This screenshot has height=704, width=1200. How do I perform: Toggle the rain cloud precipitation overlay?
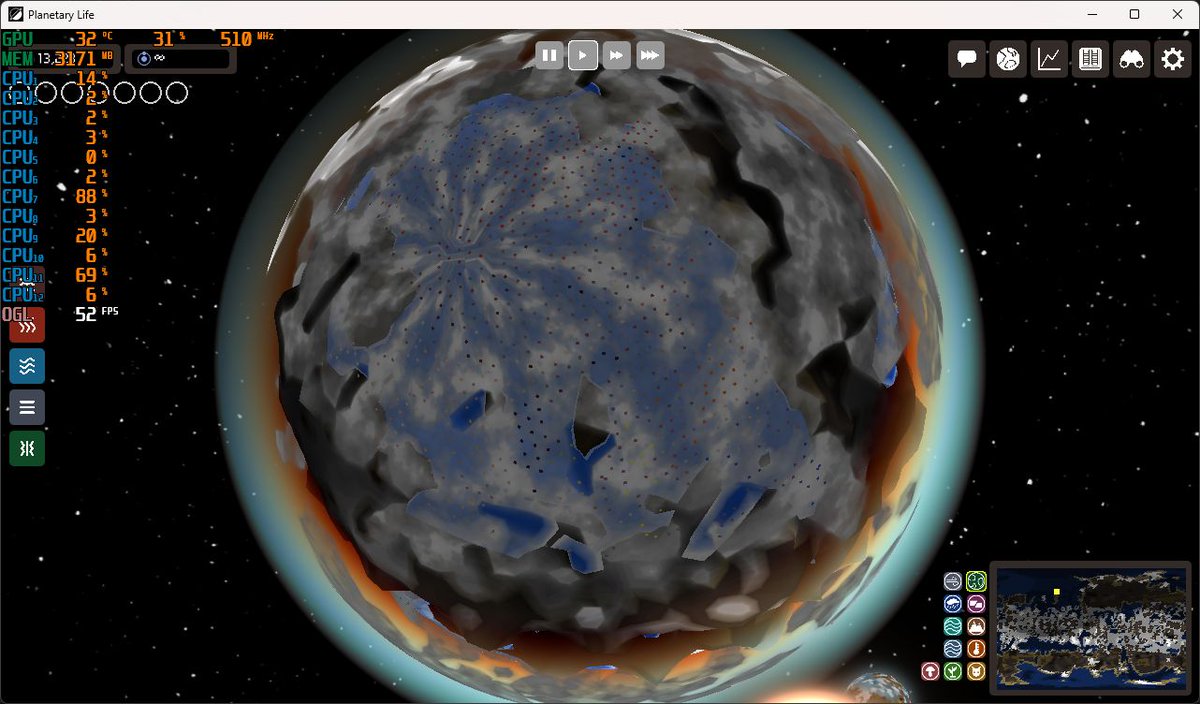pyautogui.click(x=953, y=604)
